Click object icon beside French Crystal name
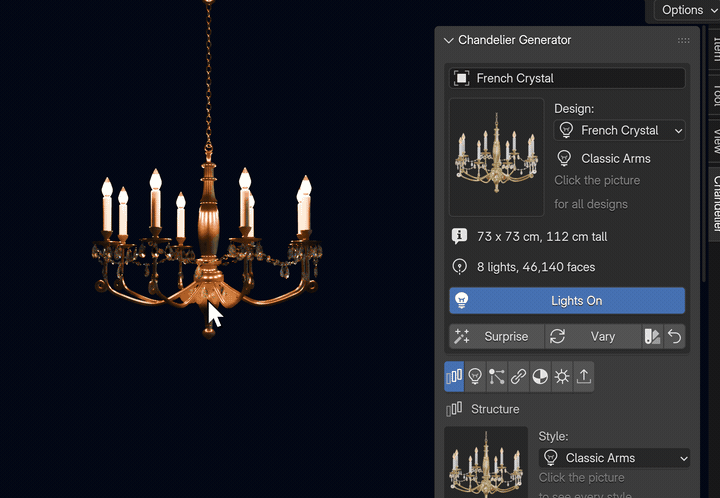Screen dimensions: 720x498 [461, 78]
